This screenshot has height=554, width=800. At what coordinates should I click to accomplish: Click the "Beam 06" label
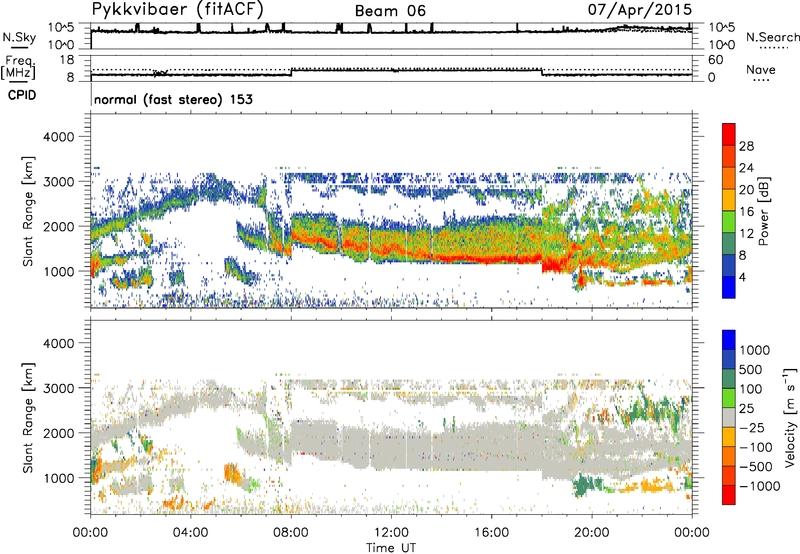coord(390,11)
